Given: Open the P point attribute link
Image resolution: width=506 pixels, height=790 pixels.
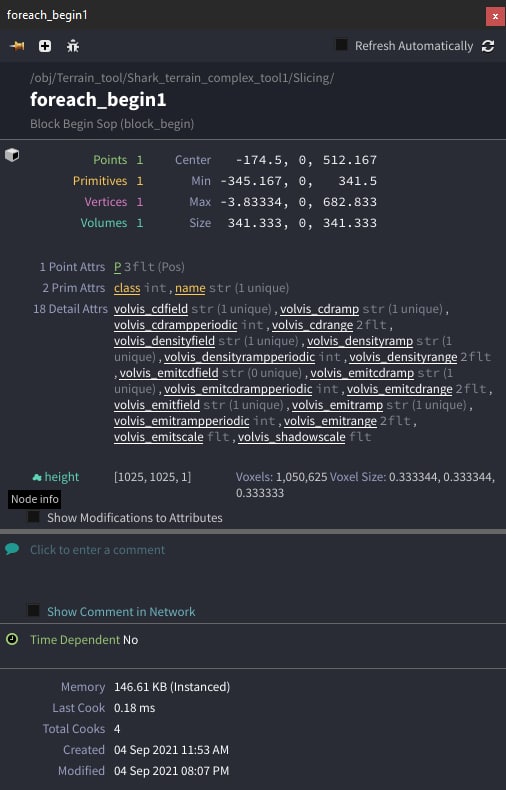Looking at the screenshot, I should (x=117, y=267).
